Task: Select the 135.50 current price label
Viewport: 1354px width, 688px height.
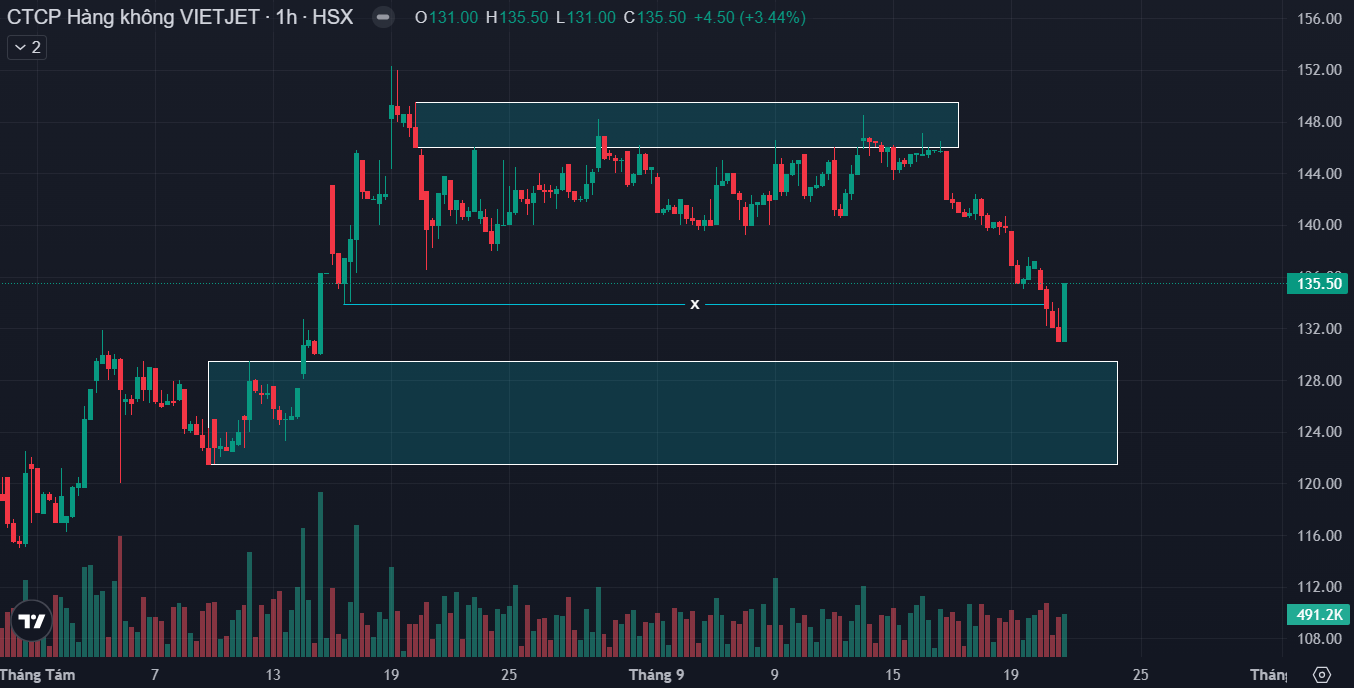Action: [1318, 284]
